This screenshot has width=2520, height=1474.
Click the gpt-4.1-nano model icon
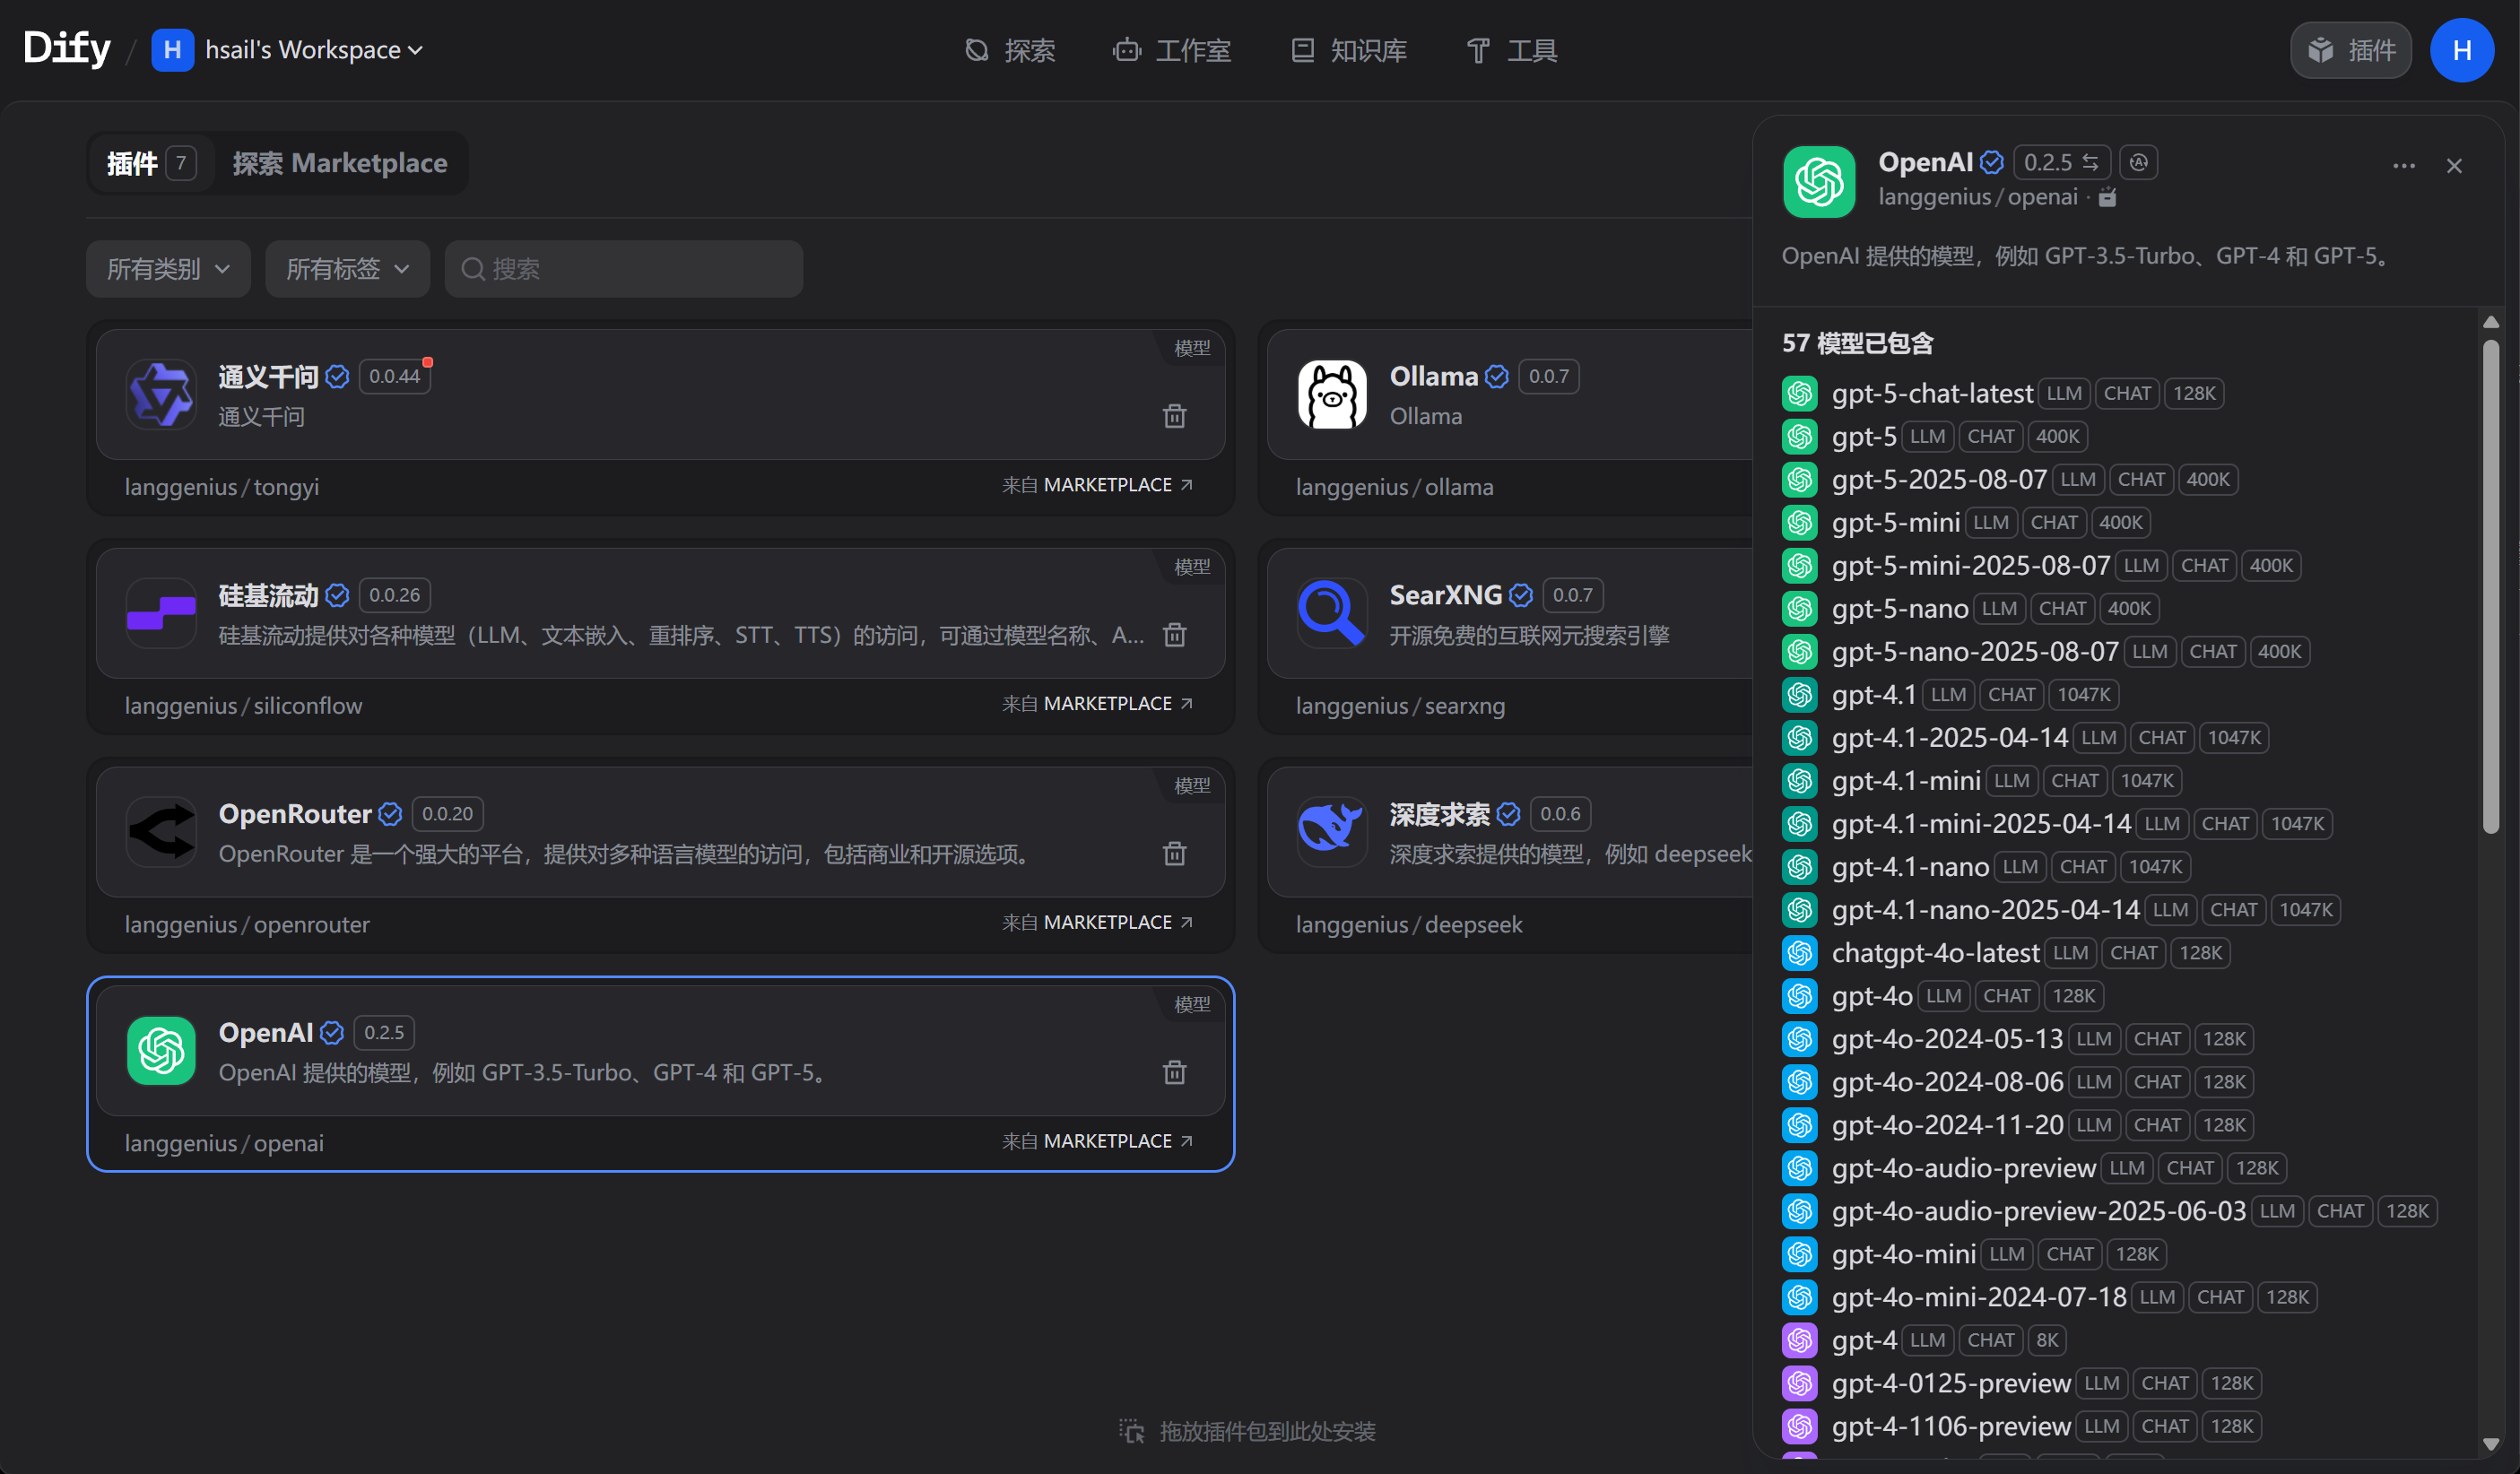[1800, 866]
